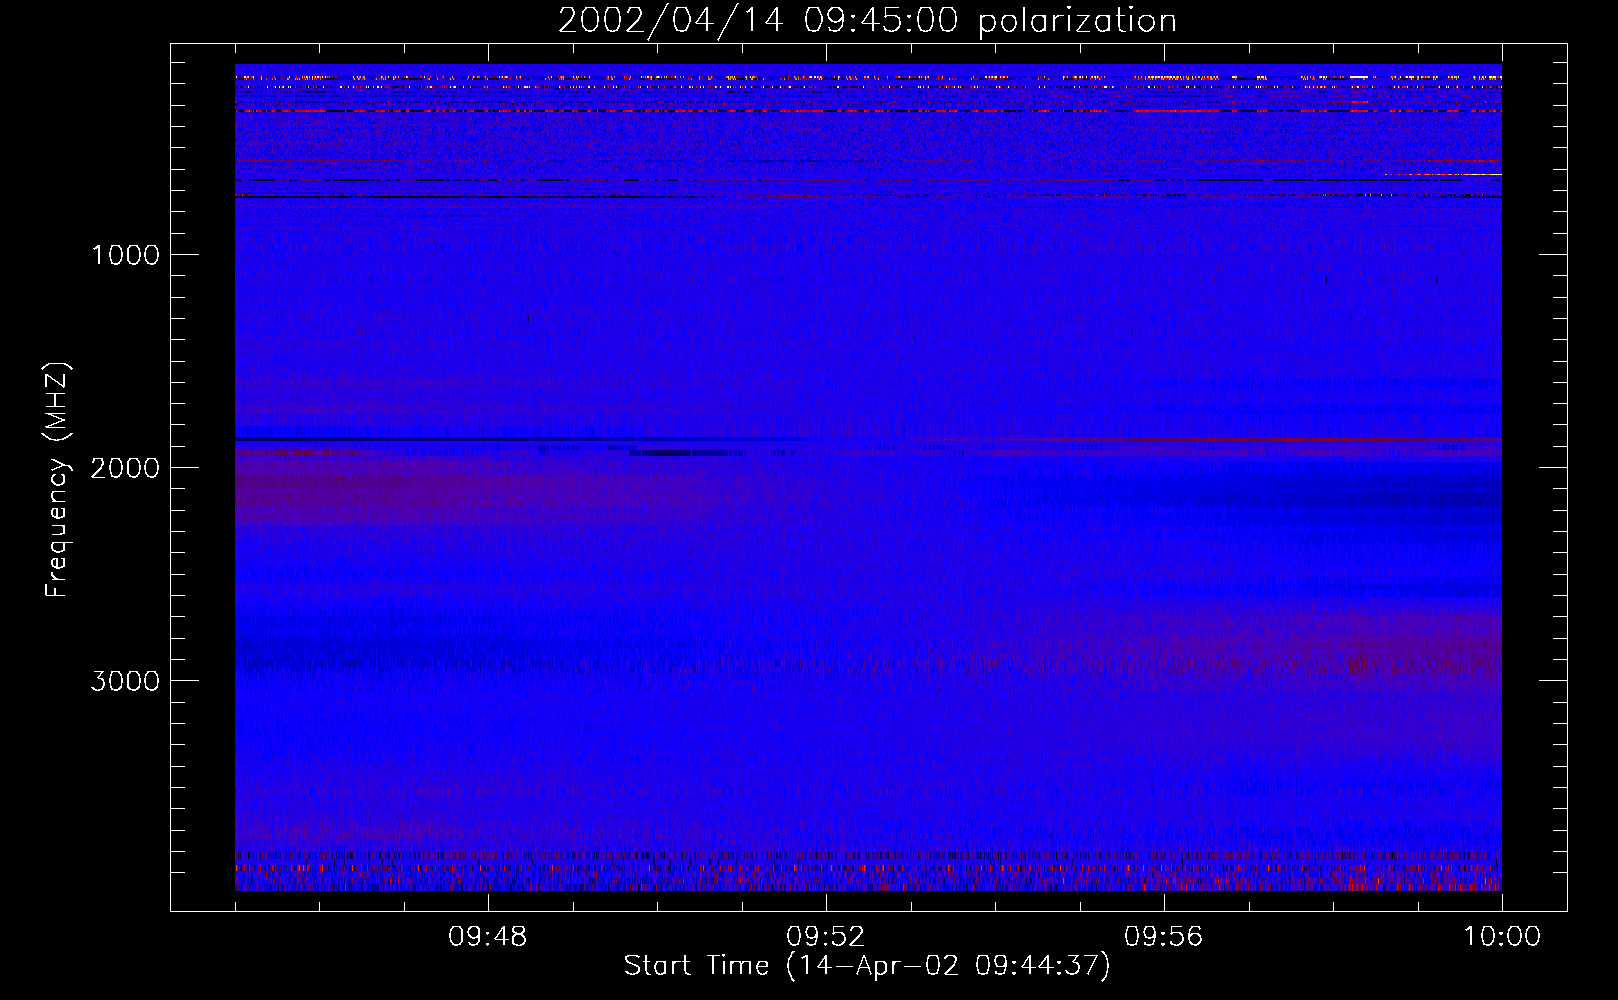Click the 09:48 time tick label

click(487, 937)
